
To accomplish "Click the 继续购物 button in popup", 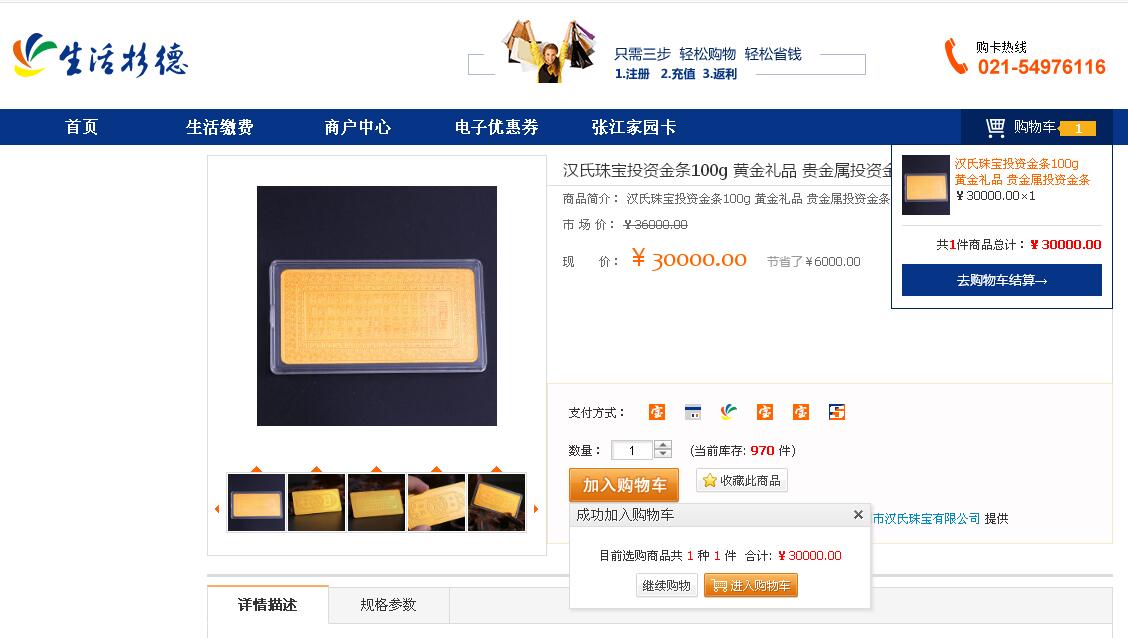I will [666, 585].
